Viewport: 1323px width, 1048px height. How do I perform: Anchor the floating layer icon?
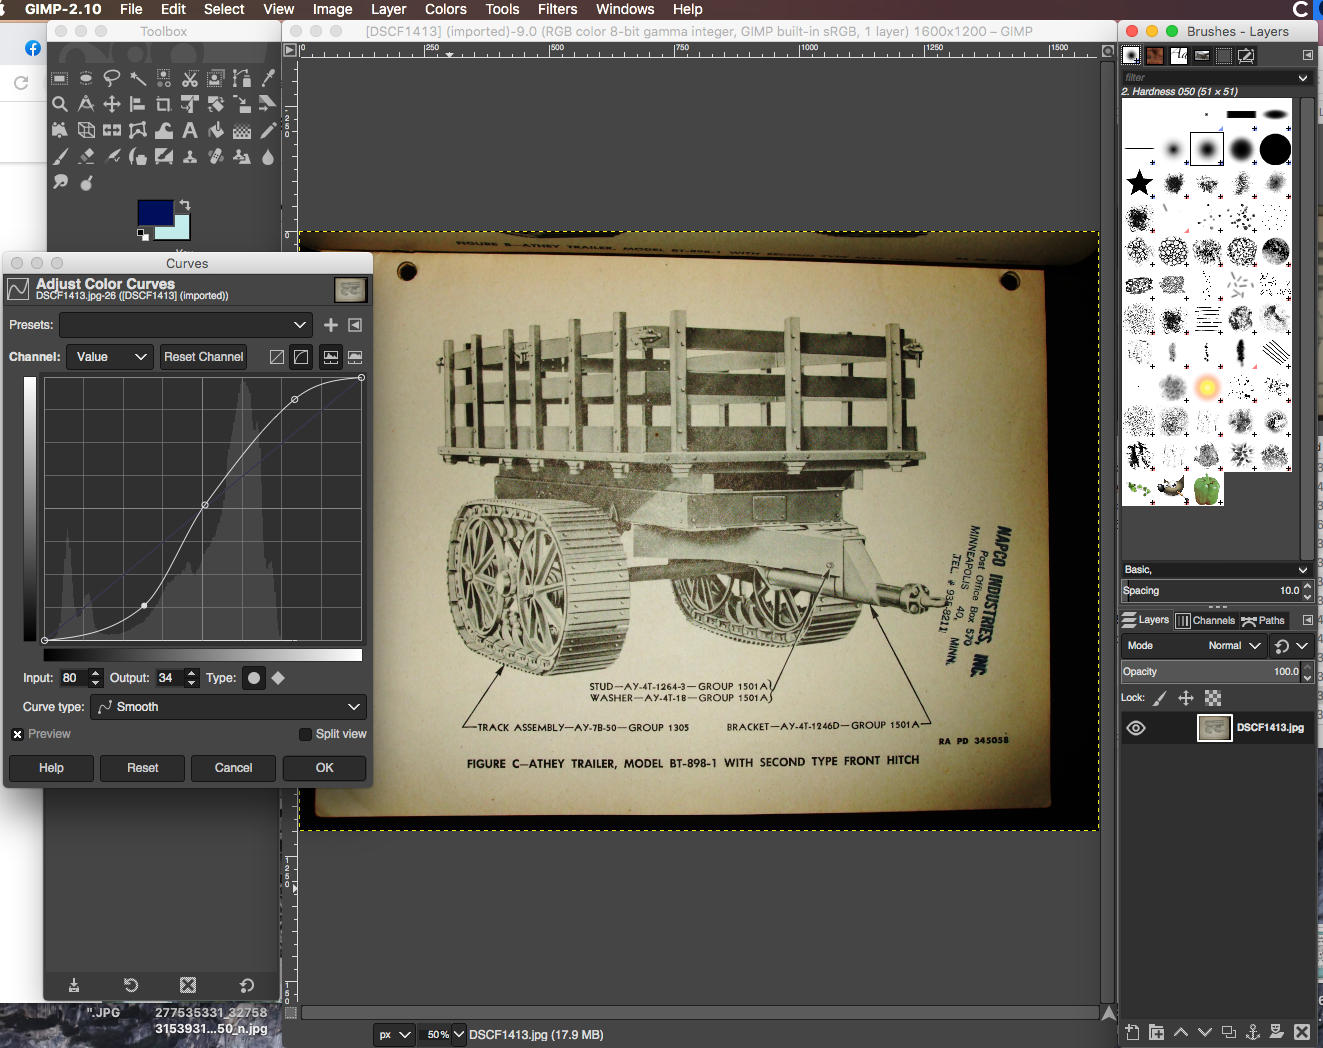coord(1253,1032)
